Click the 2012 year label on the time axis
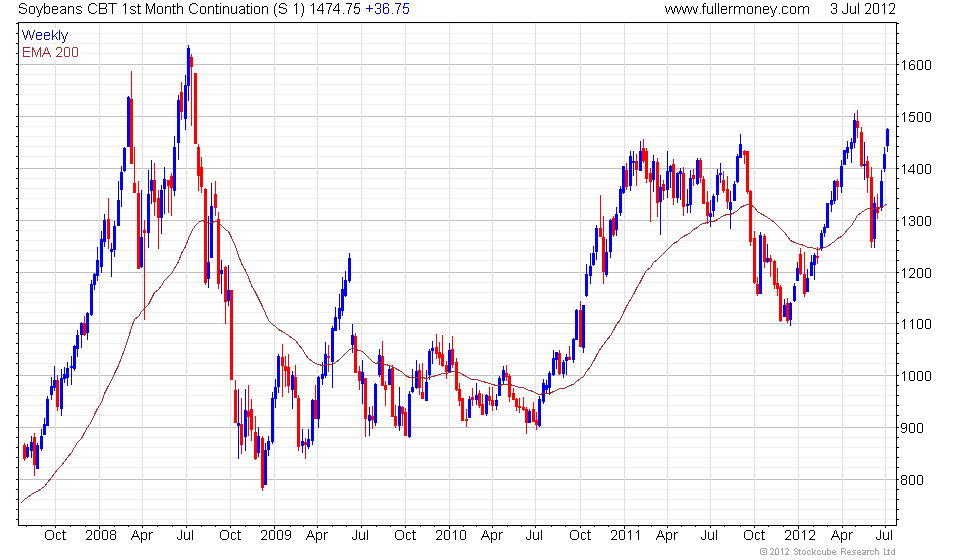980x560 pixels. [800, 535]
